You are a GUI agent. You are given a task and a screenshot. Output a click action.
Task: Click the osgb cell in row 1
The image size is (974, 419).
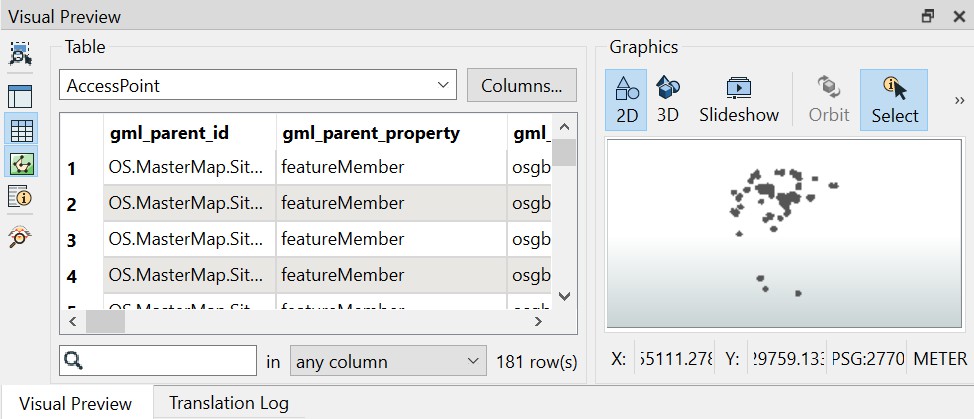pos(529,167)
